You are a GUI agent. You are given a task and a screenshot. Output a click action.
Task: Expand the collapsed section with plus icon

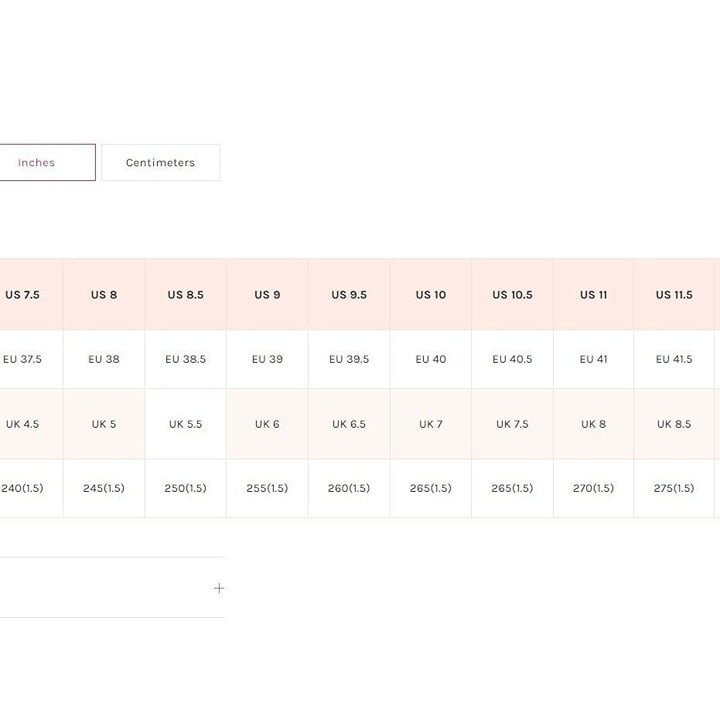click(x=219, y=588)
